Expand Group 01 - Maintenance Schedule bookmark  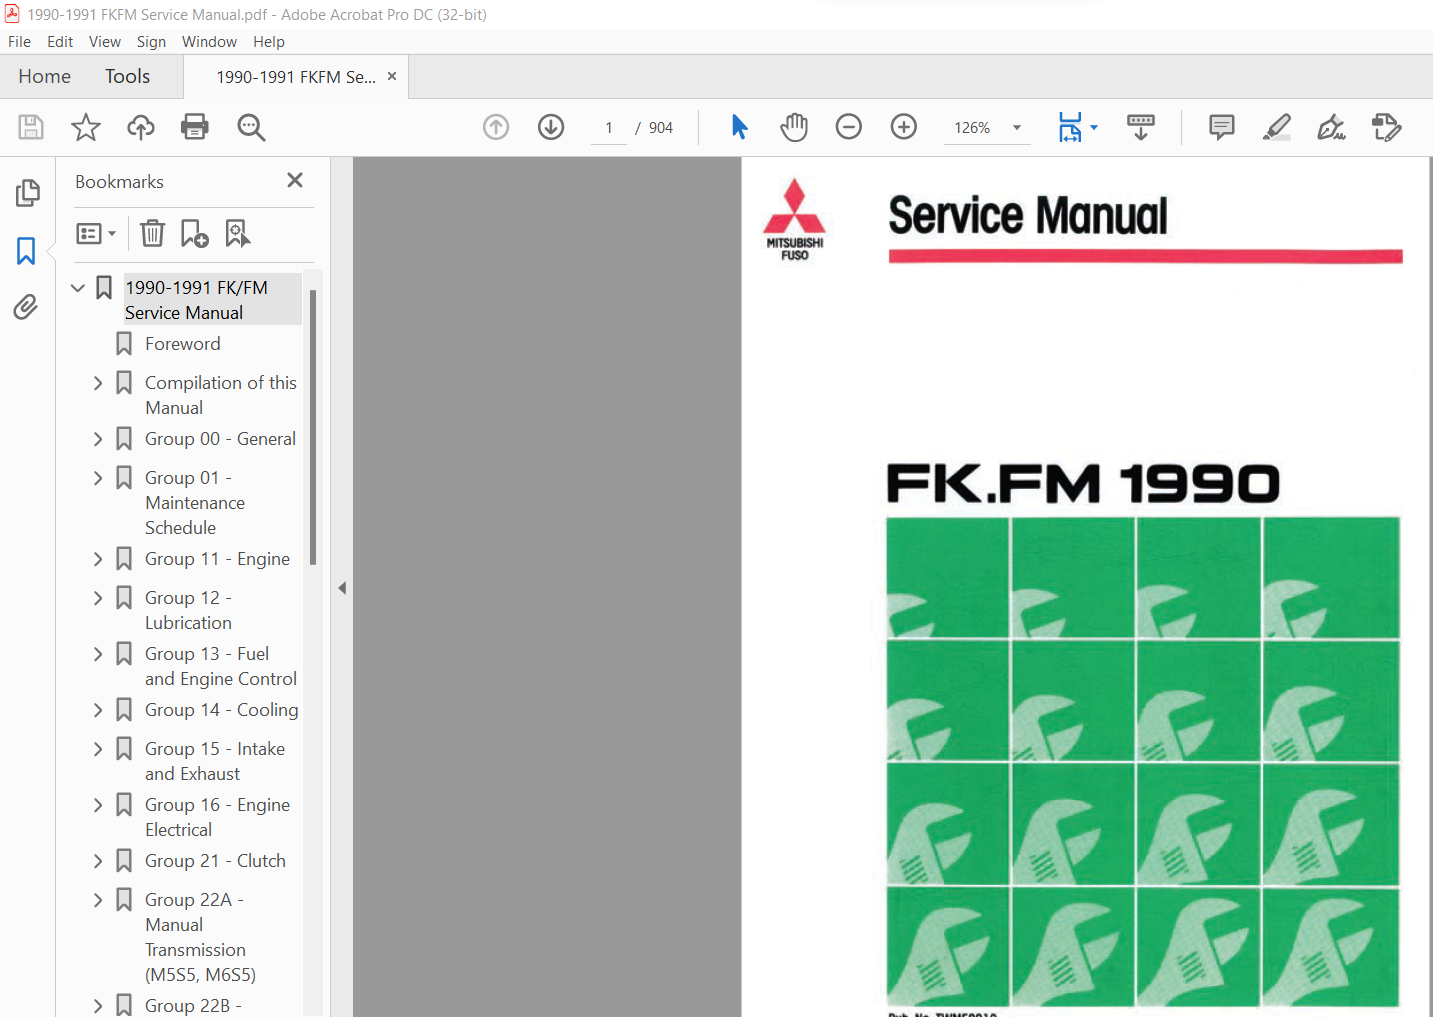pyautogui.click(x=98, y=478)
